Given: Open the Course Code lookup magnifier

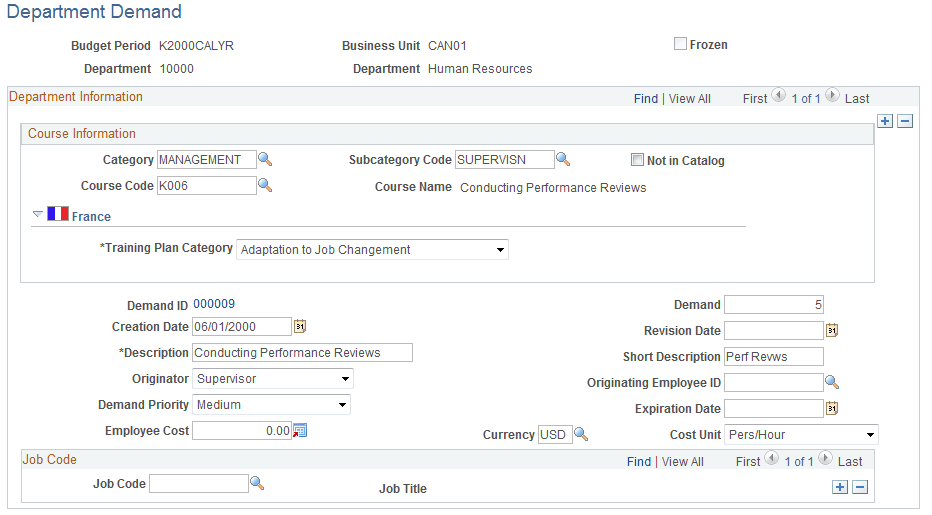Looking at the screenshot, I should [x=265, y=185].
